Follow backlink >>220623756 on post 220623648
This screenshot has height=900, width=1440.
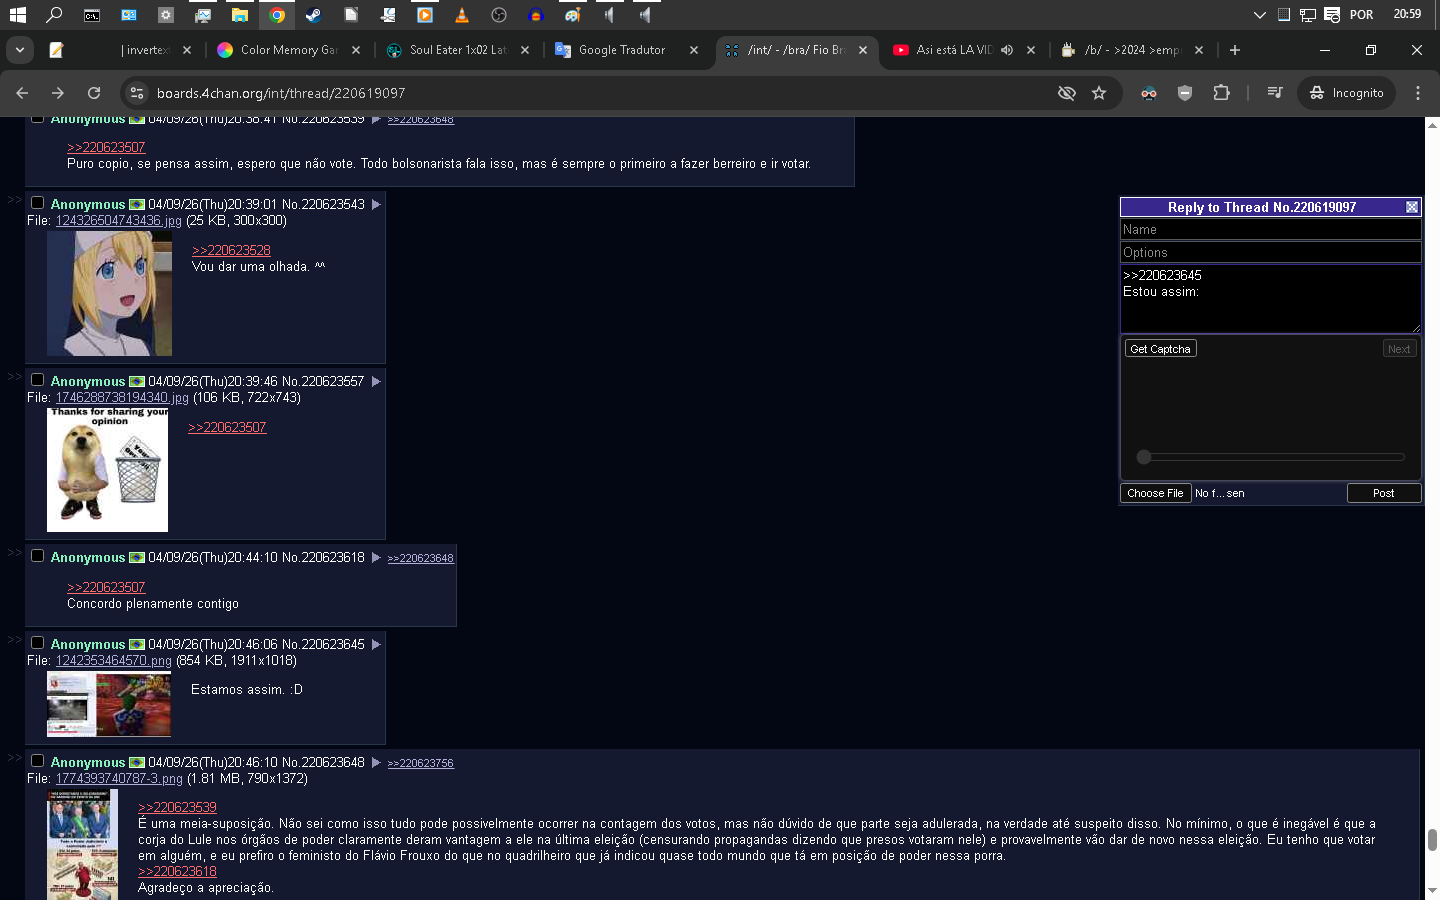coord(421,763)
